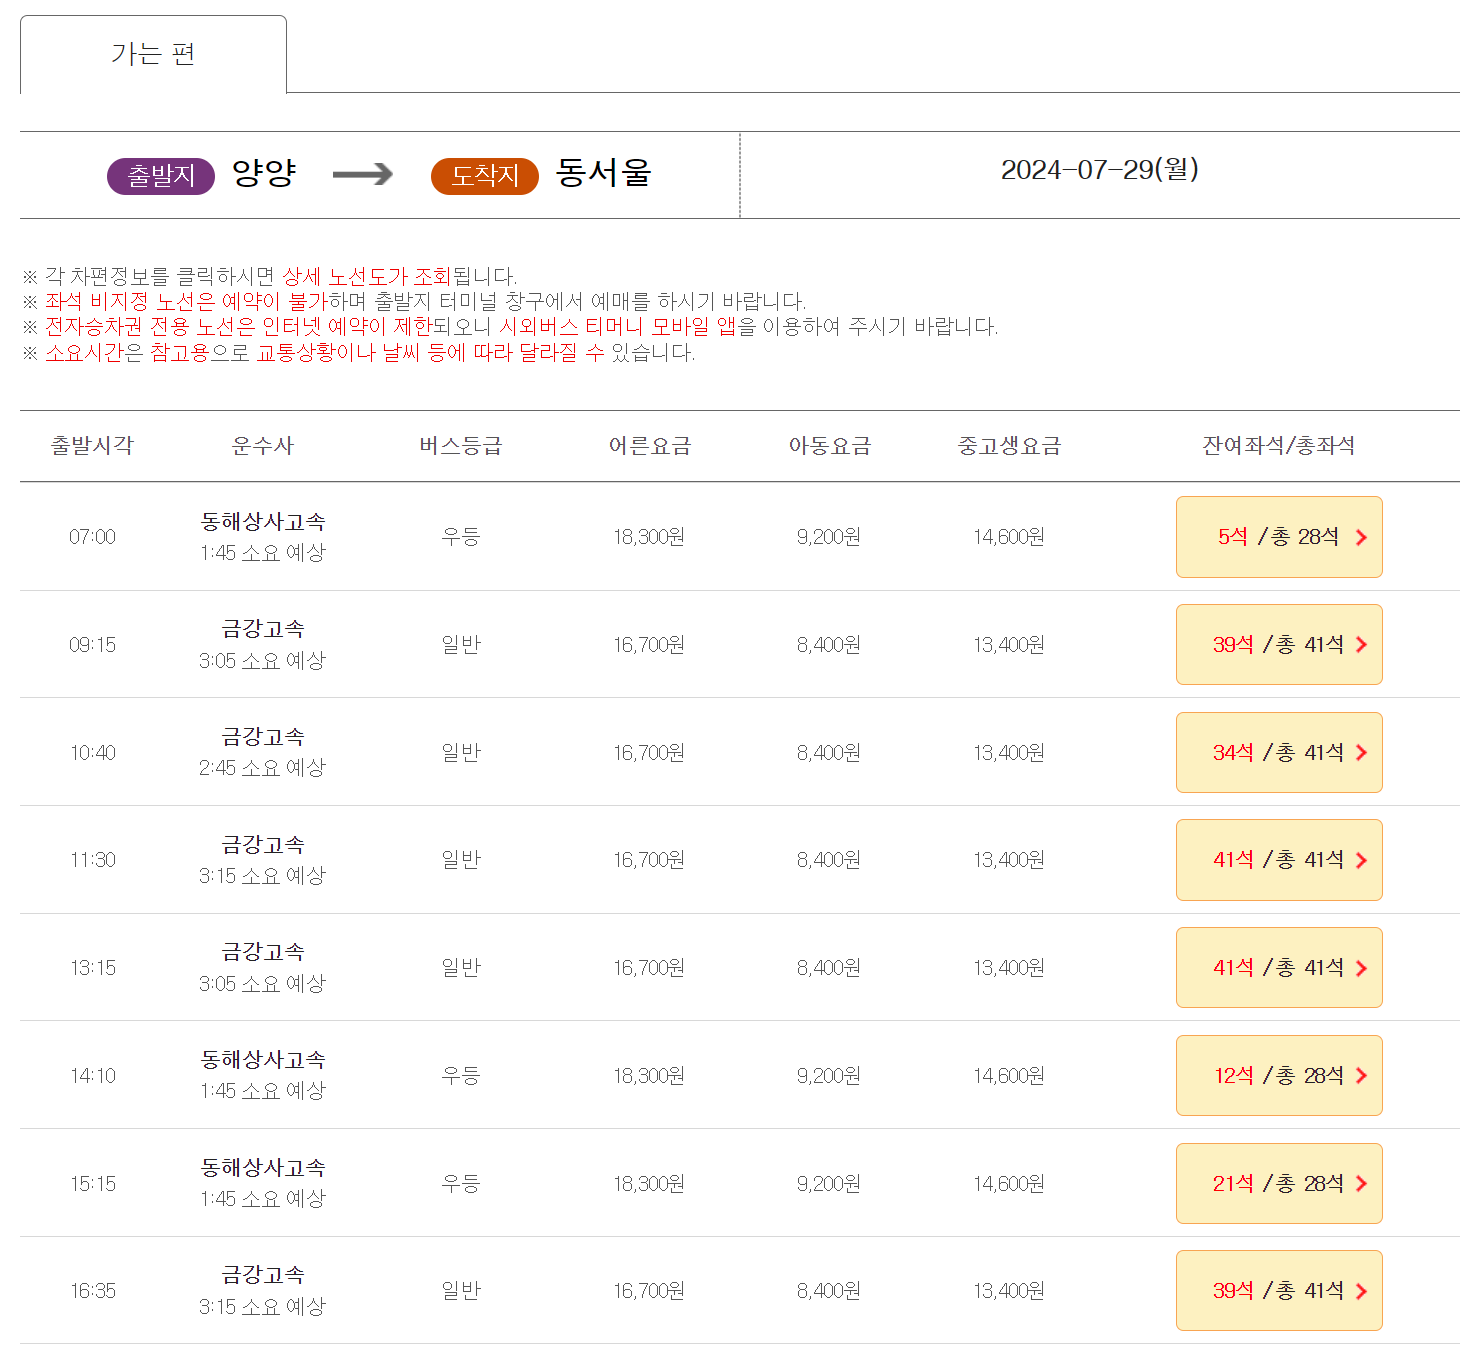View route details for 09:15 금강고속

[263, 645]
